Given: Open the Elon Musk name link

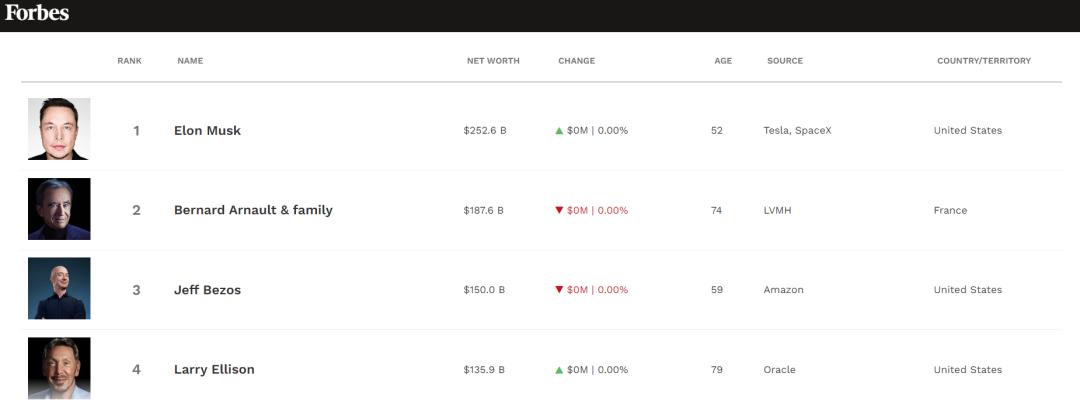Looking at the screenshot, I should pyautogui.click(x=207, y=131).
